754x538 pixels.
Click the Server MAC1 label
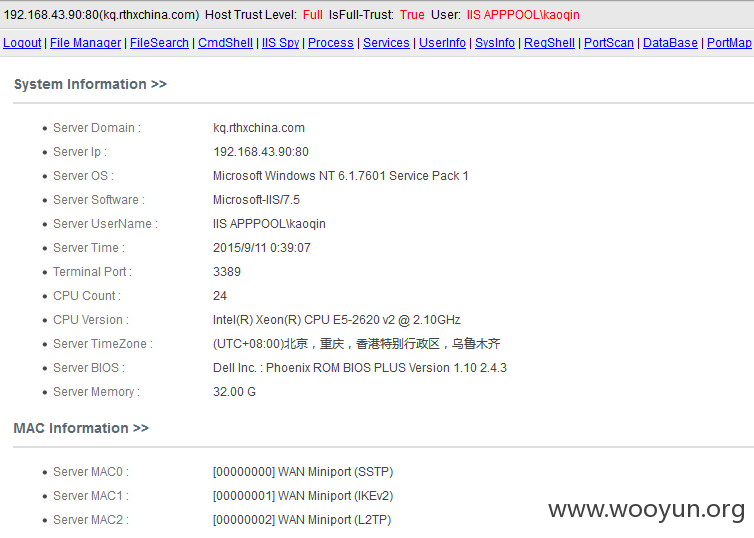(91, 496)
